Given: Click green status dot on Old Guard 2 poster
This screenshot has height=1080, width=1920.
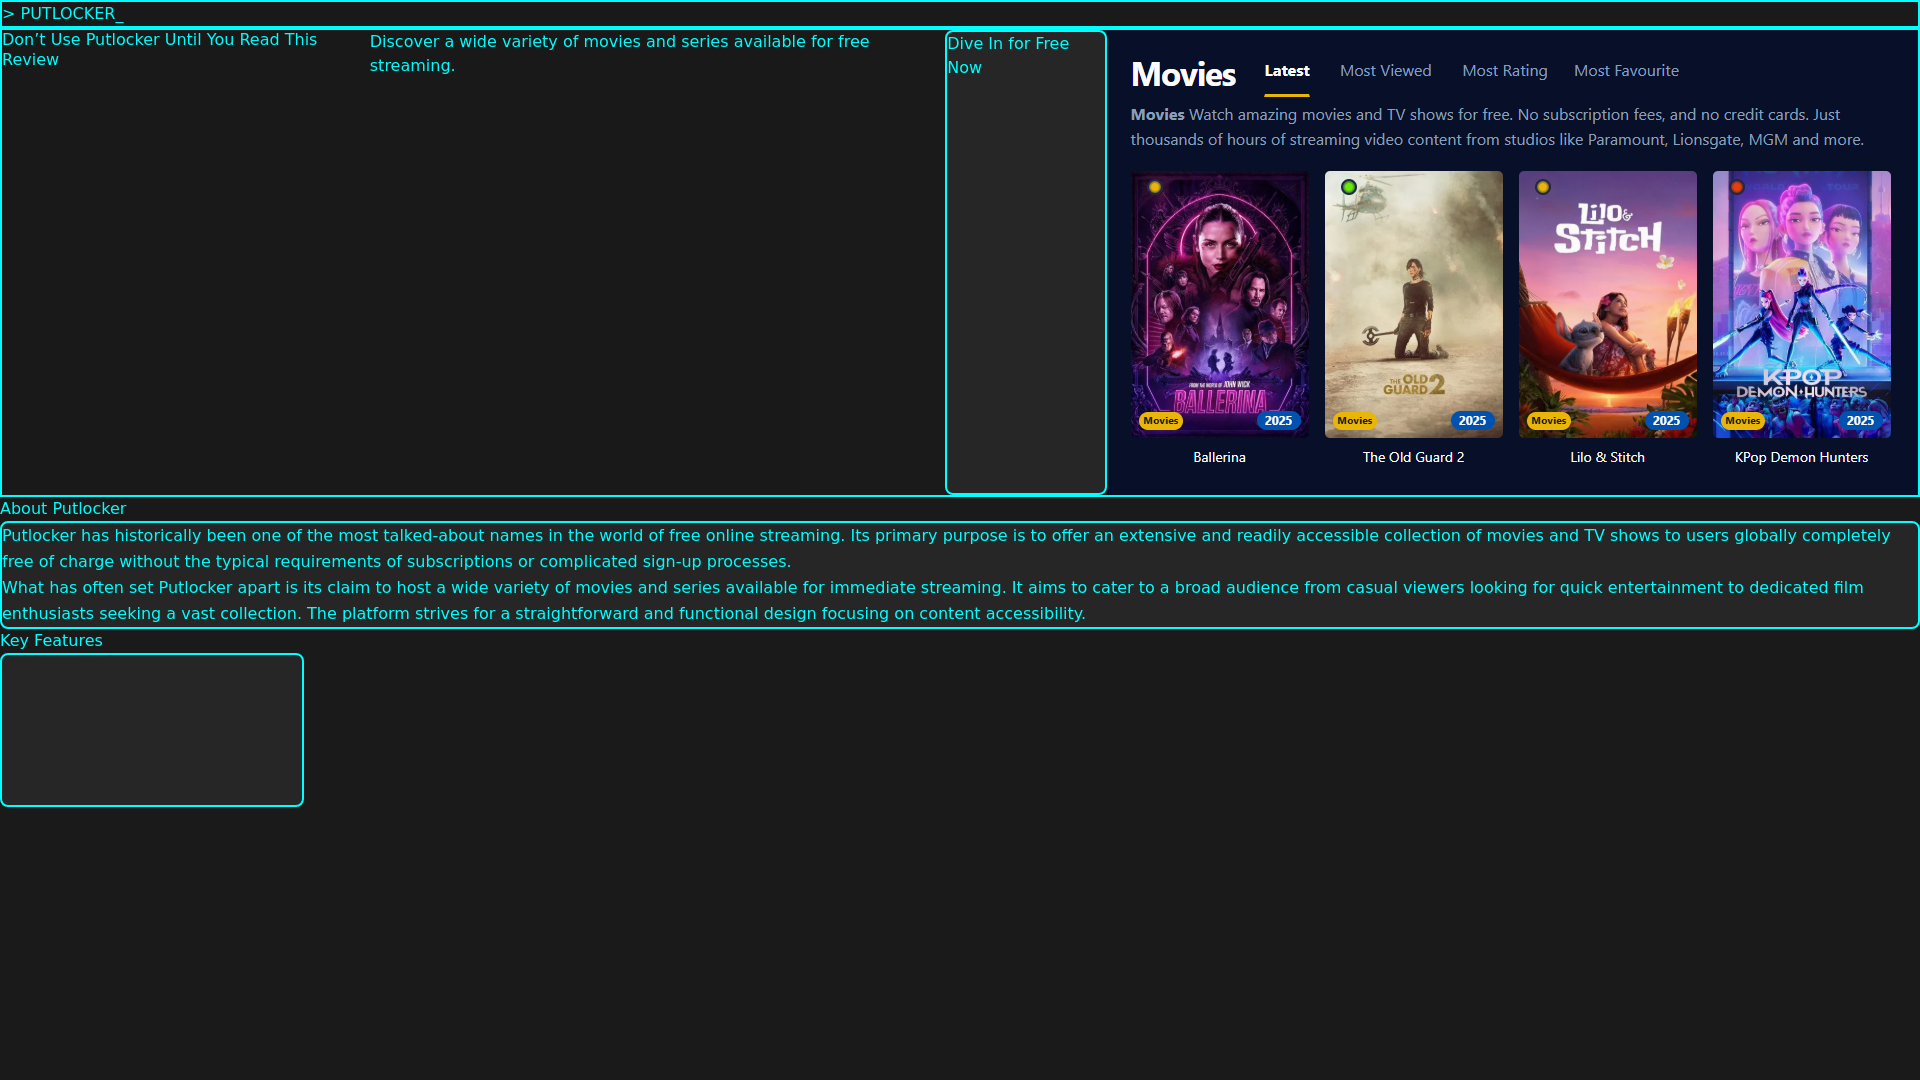Looking at the screenshot, I should tap(1349, 187).
